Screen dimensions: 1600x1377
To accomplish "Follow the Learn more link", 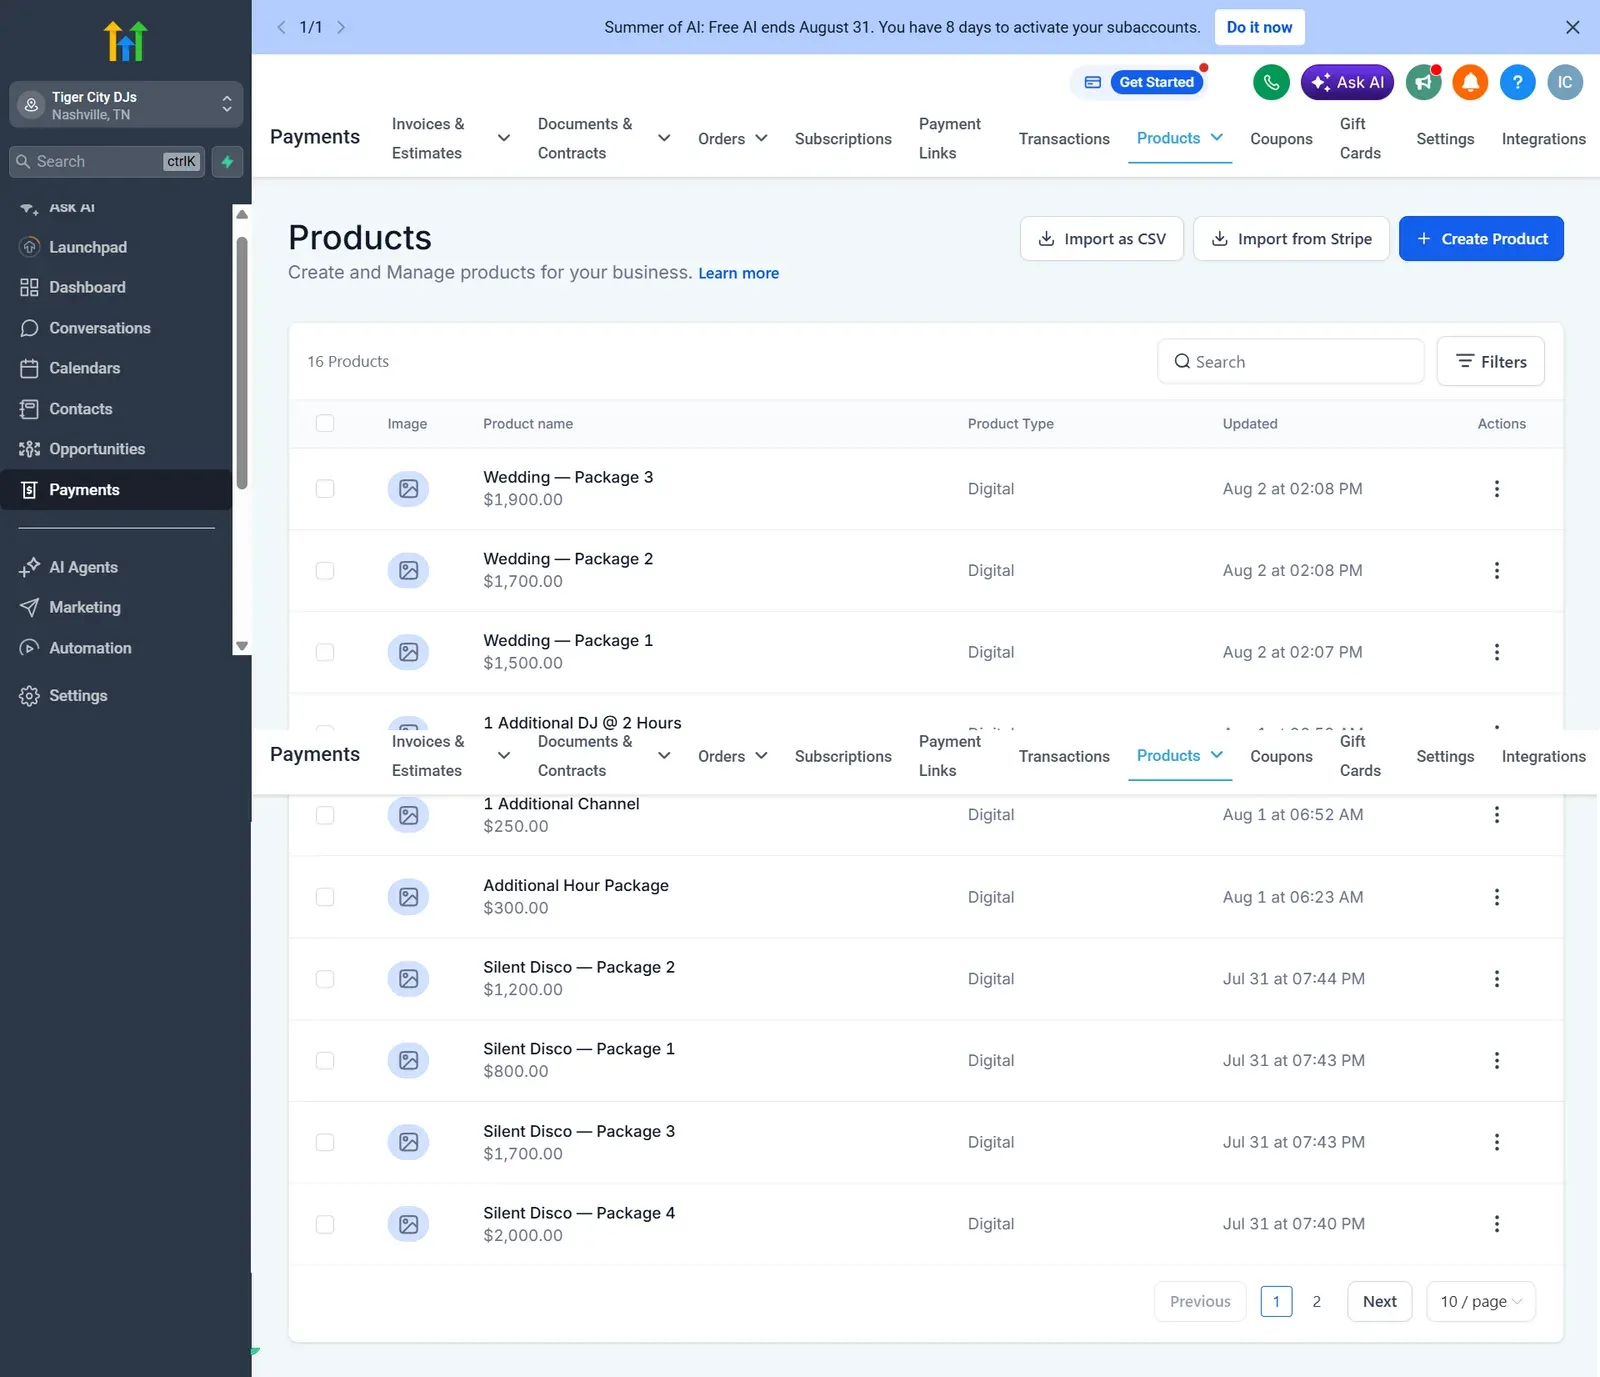I will (738, 273).
